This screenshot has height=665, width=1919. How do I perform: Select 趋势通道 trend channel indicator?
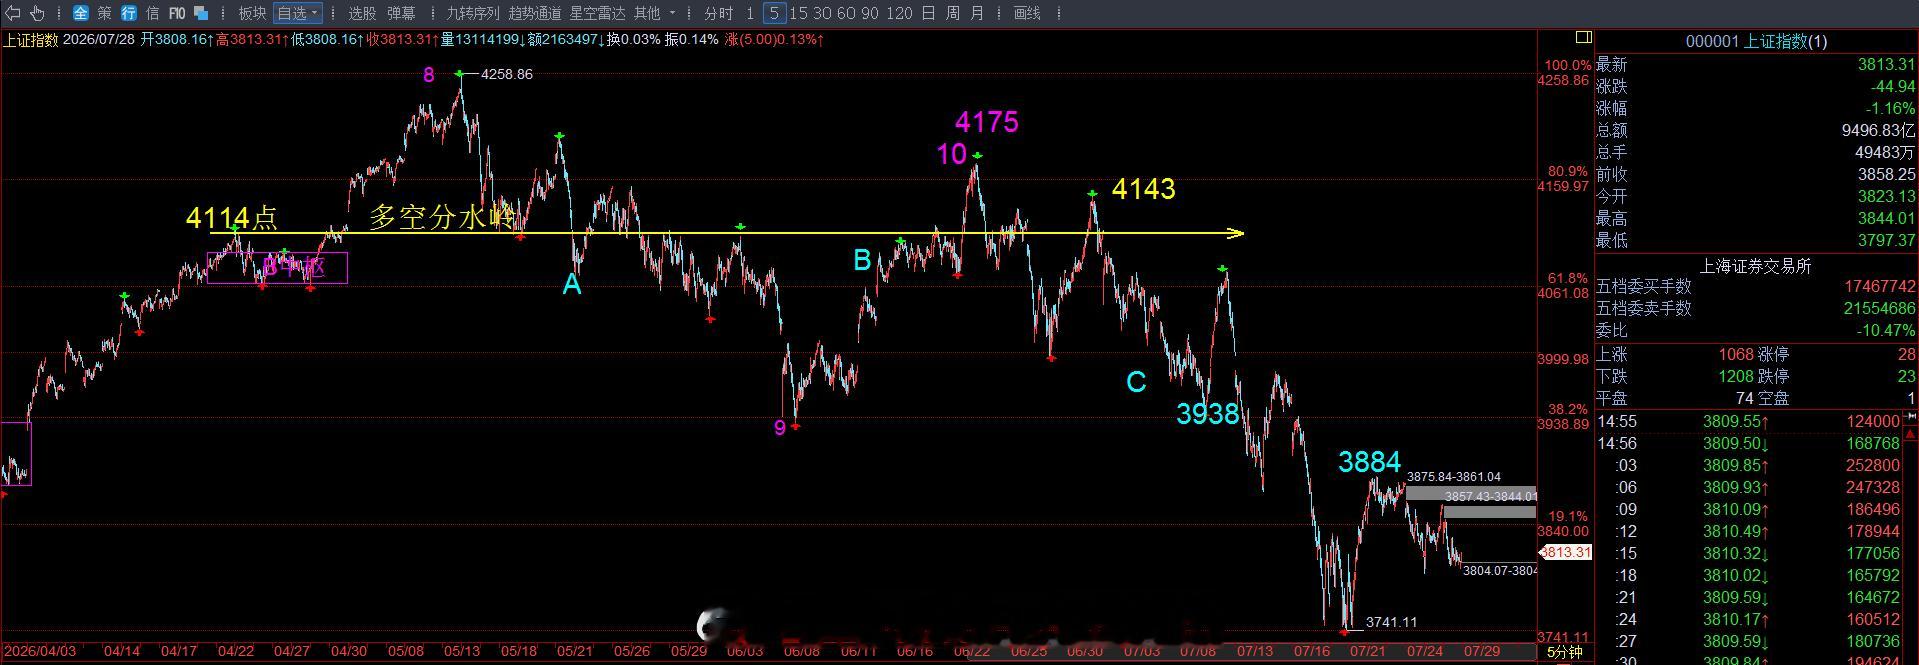click(535, 13)
